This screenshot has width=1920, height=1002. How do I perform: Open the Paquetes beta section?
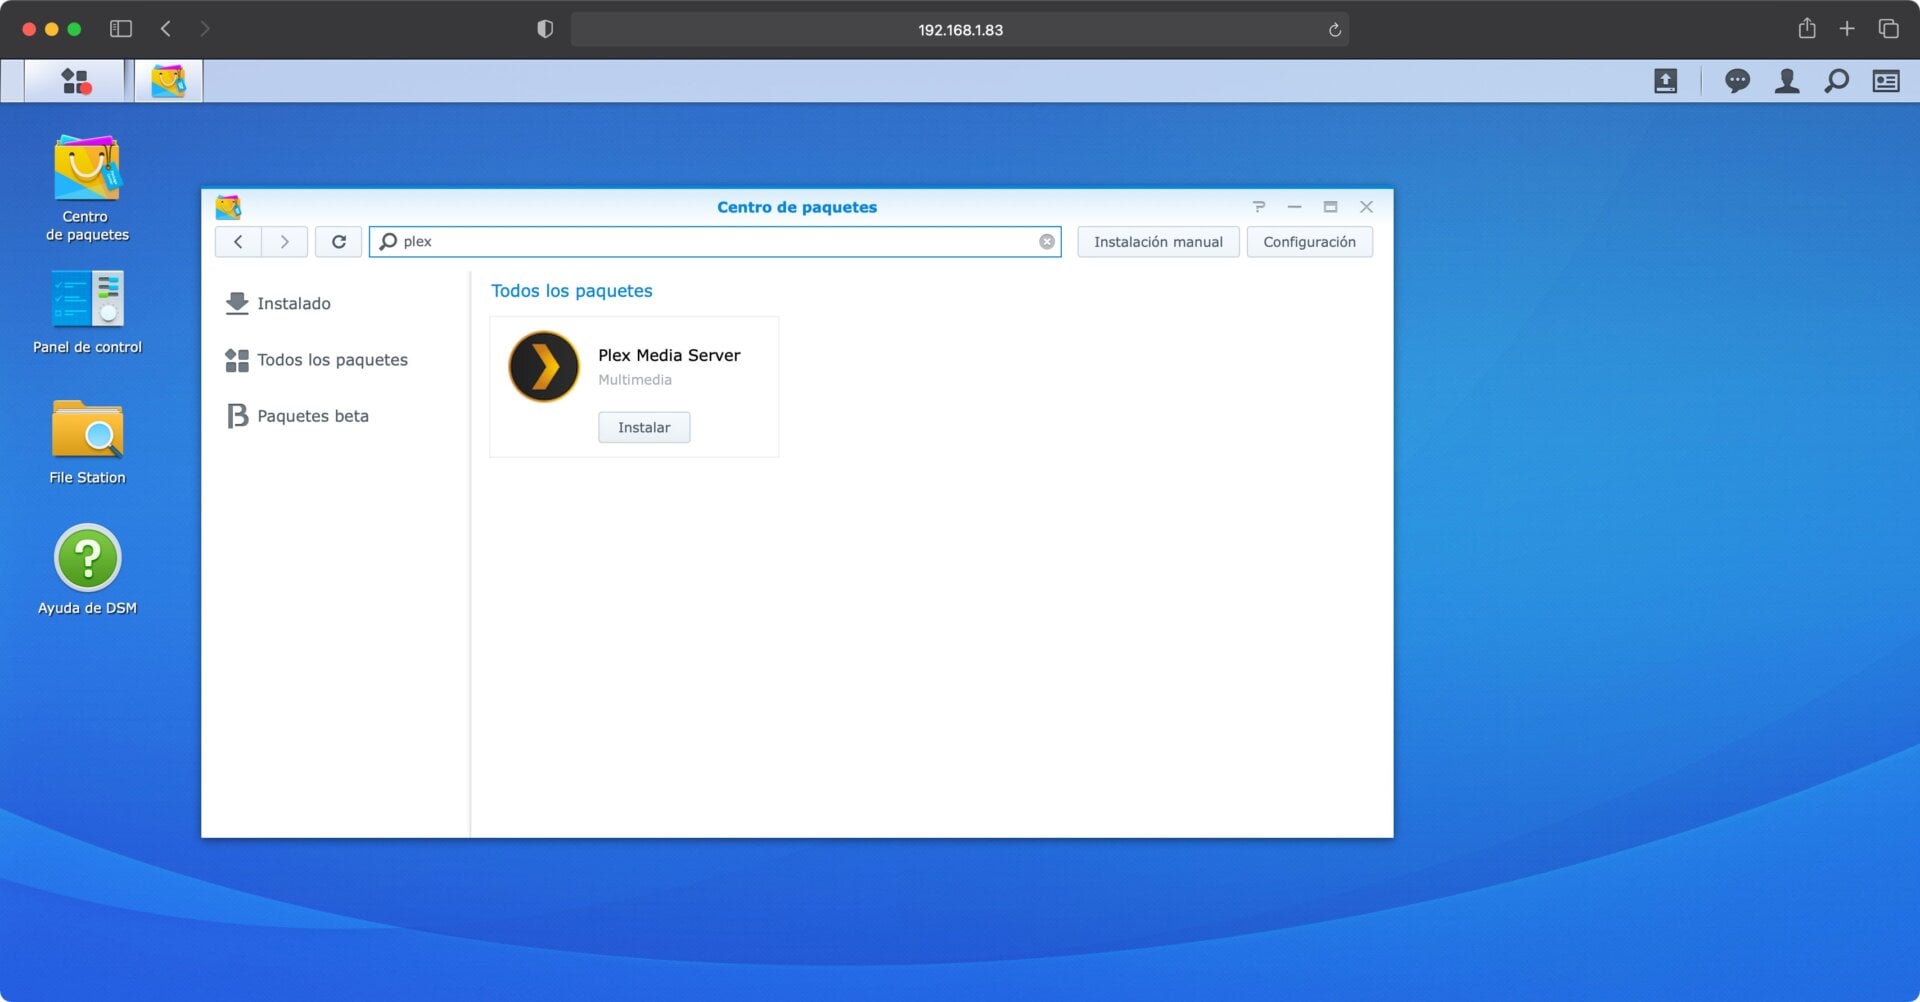312,416
